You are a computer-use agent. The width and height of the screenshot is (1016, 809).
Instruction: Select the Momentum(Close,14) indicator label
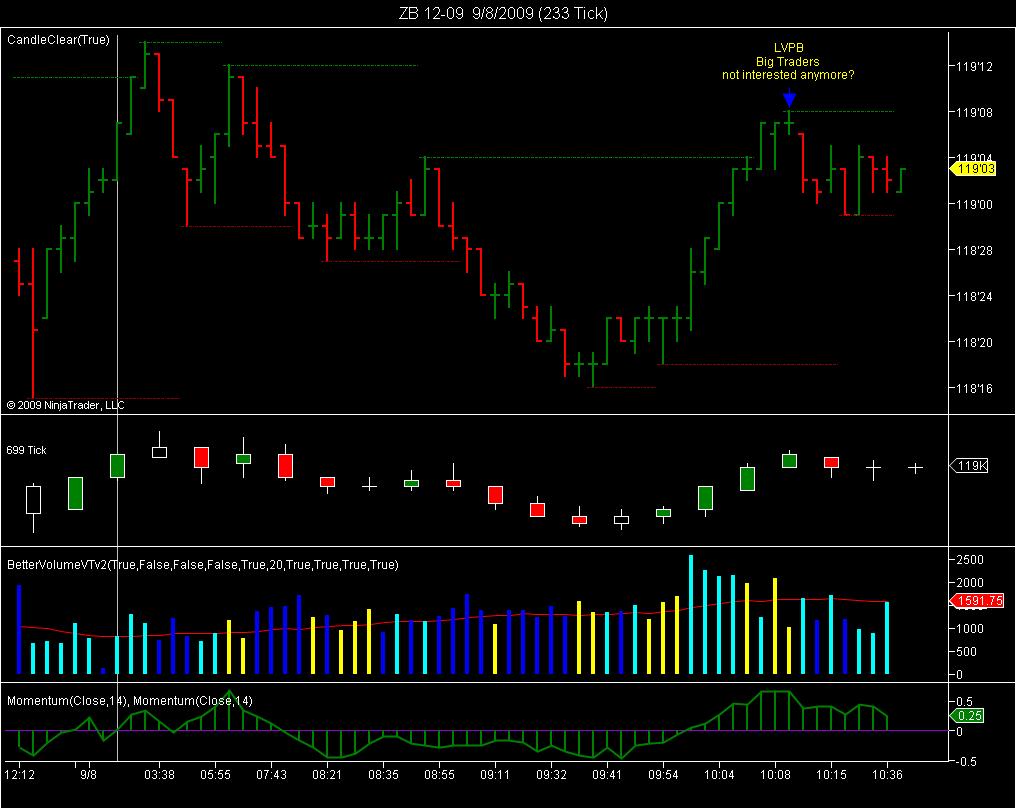click(130, 701)
